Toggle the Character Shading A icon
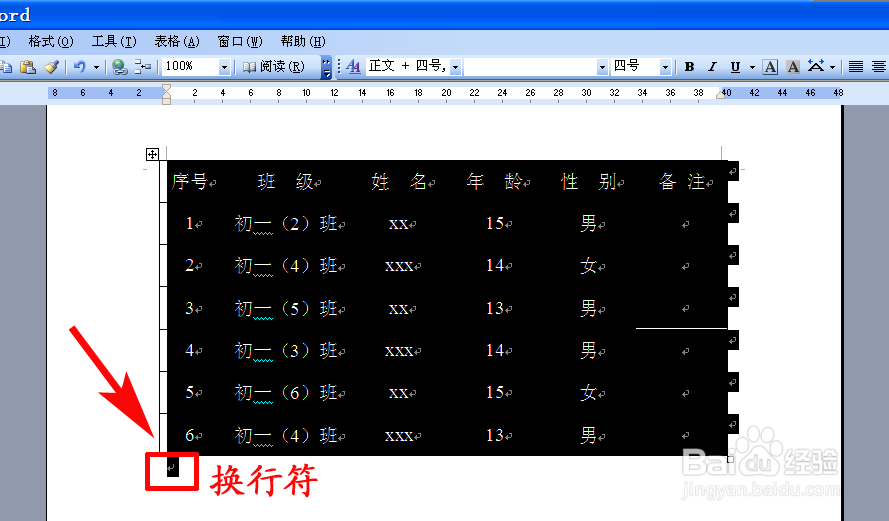The width and height of the screenshot is (889, 521). click(x=793, y=67)
